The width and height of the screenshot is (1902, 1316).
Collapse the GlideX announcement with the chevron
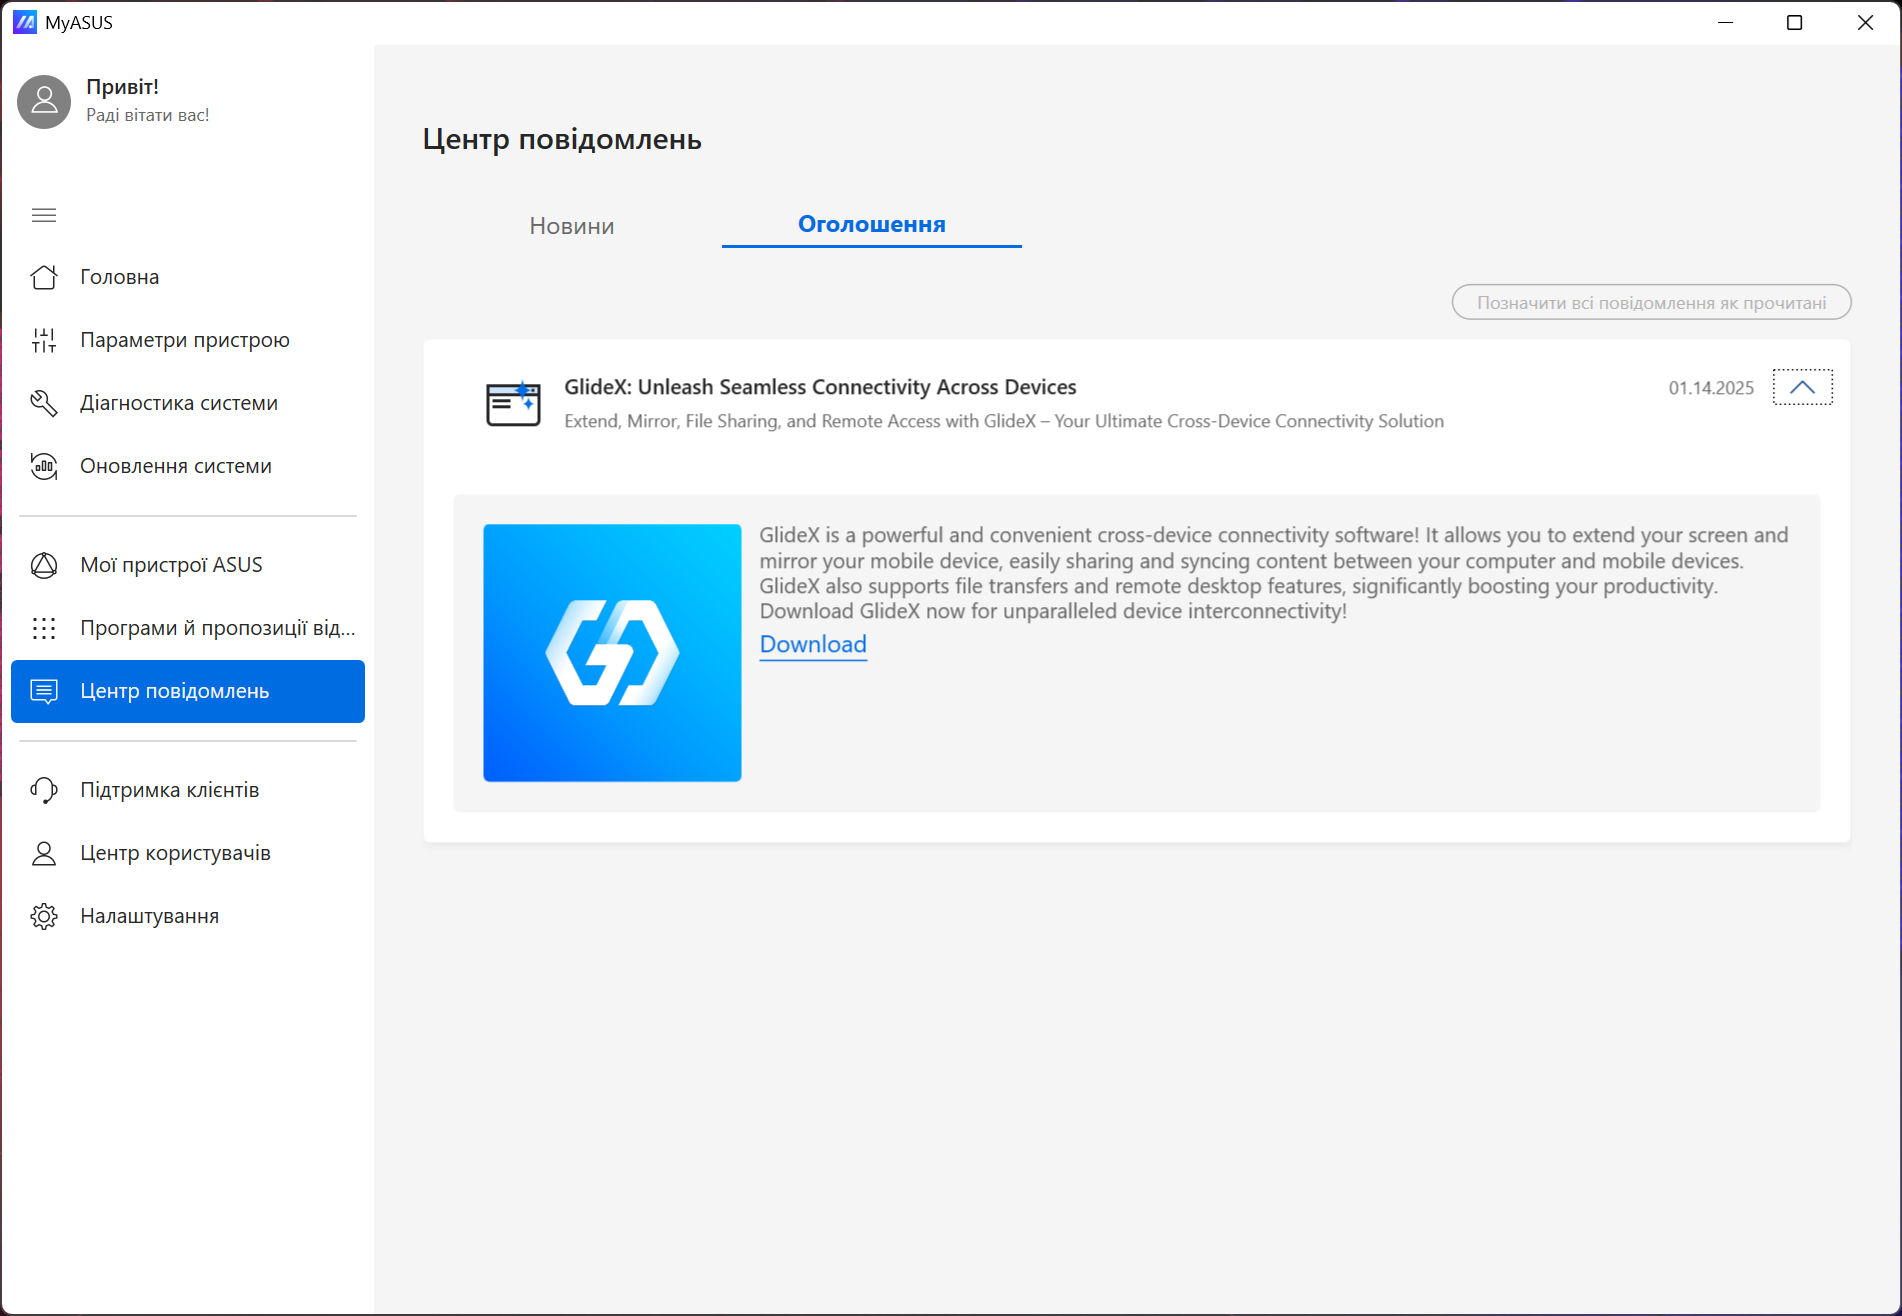pos(1802,387)
